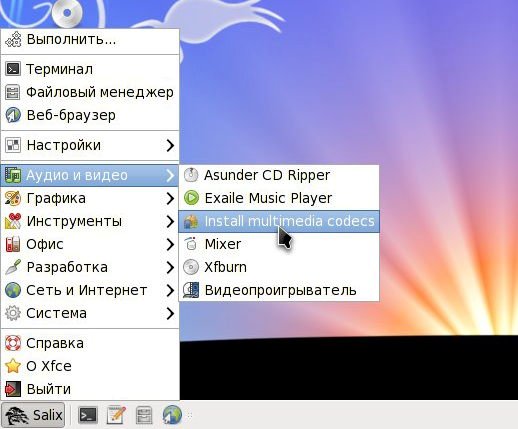Click the gear icon beside Система
The width and height of the screenshot is (518, 429).
click(x=13, y=313)
